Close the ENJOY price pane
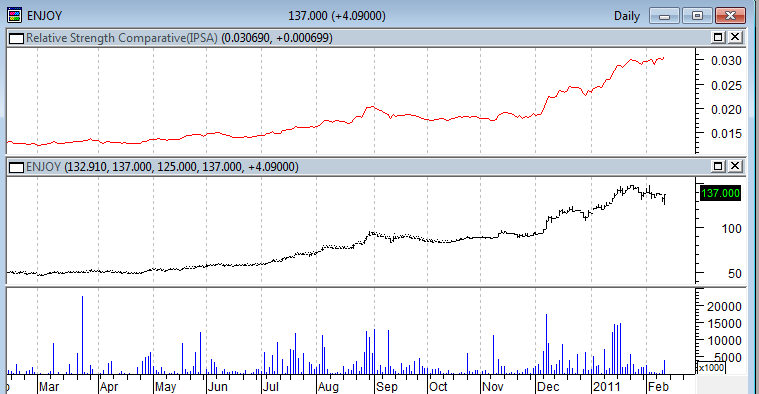The height and width of the screenshot is (394, 759). click(735, 167)
